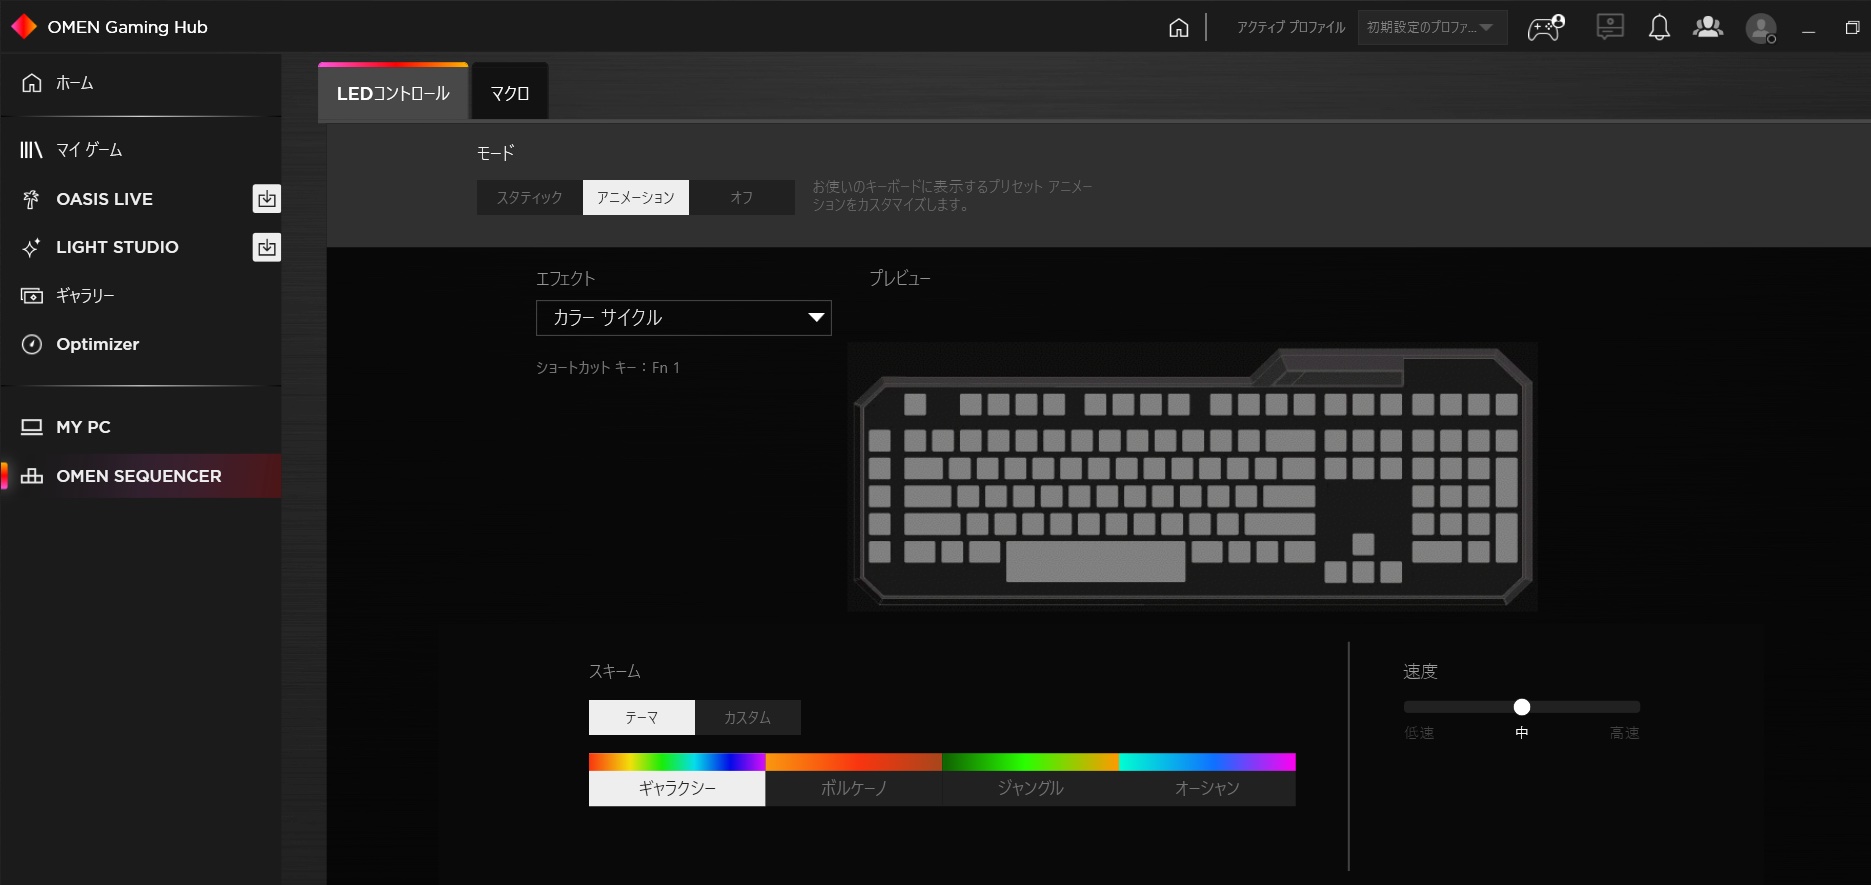The height and width of the screenshot is (885, 1871).
Task: Open OMEN SEQUENCER in sidebar
Action: (x=140, y=476)
